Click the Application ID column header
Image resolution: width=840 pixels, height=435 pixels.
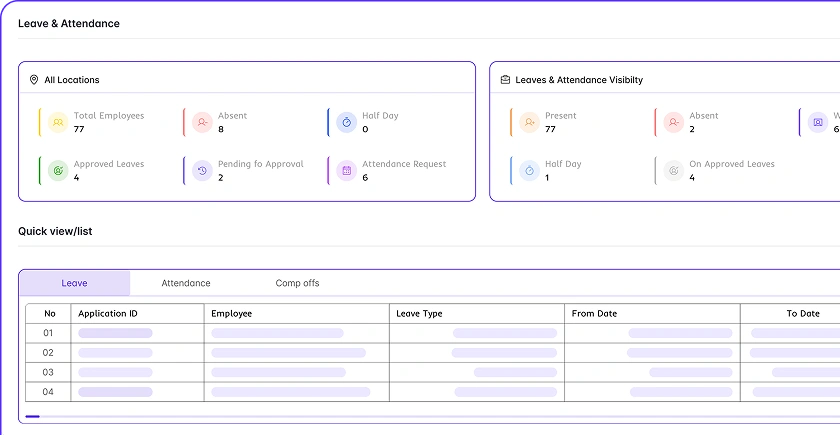click(x=108, y=314)
